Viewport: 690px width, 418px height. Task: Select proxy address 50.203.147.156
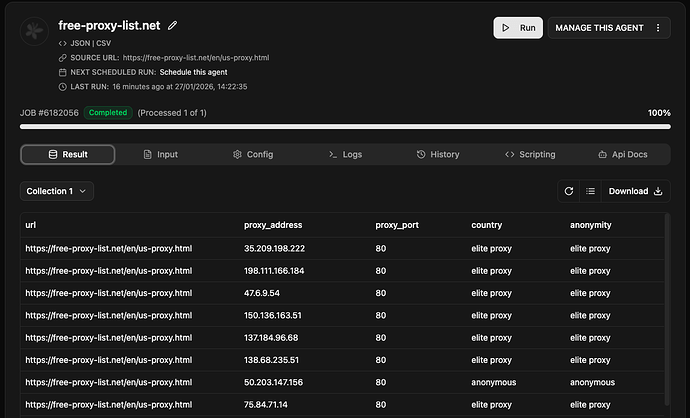273,382
